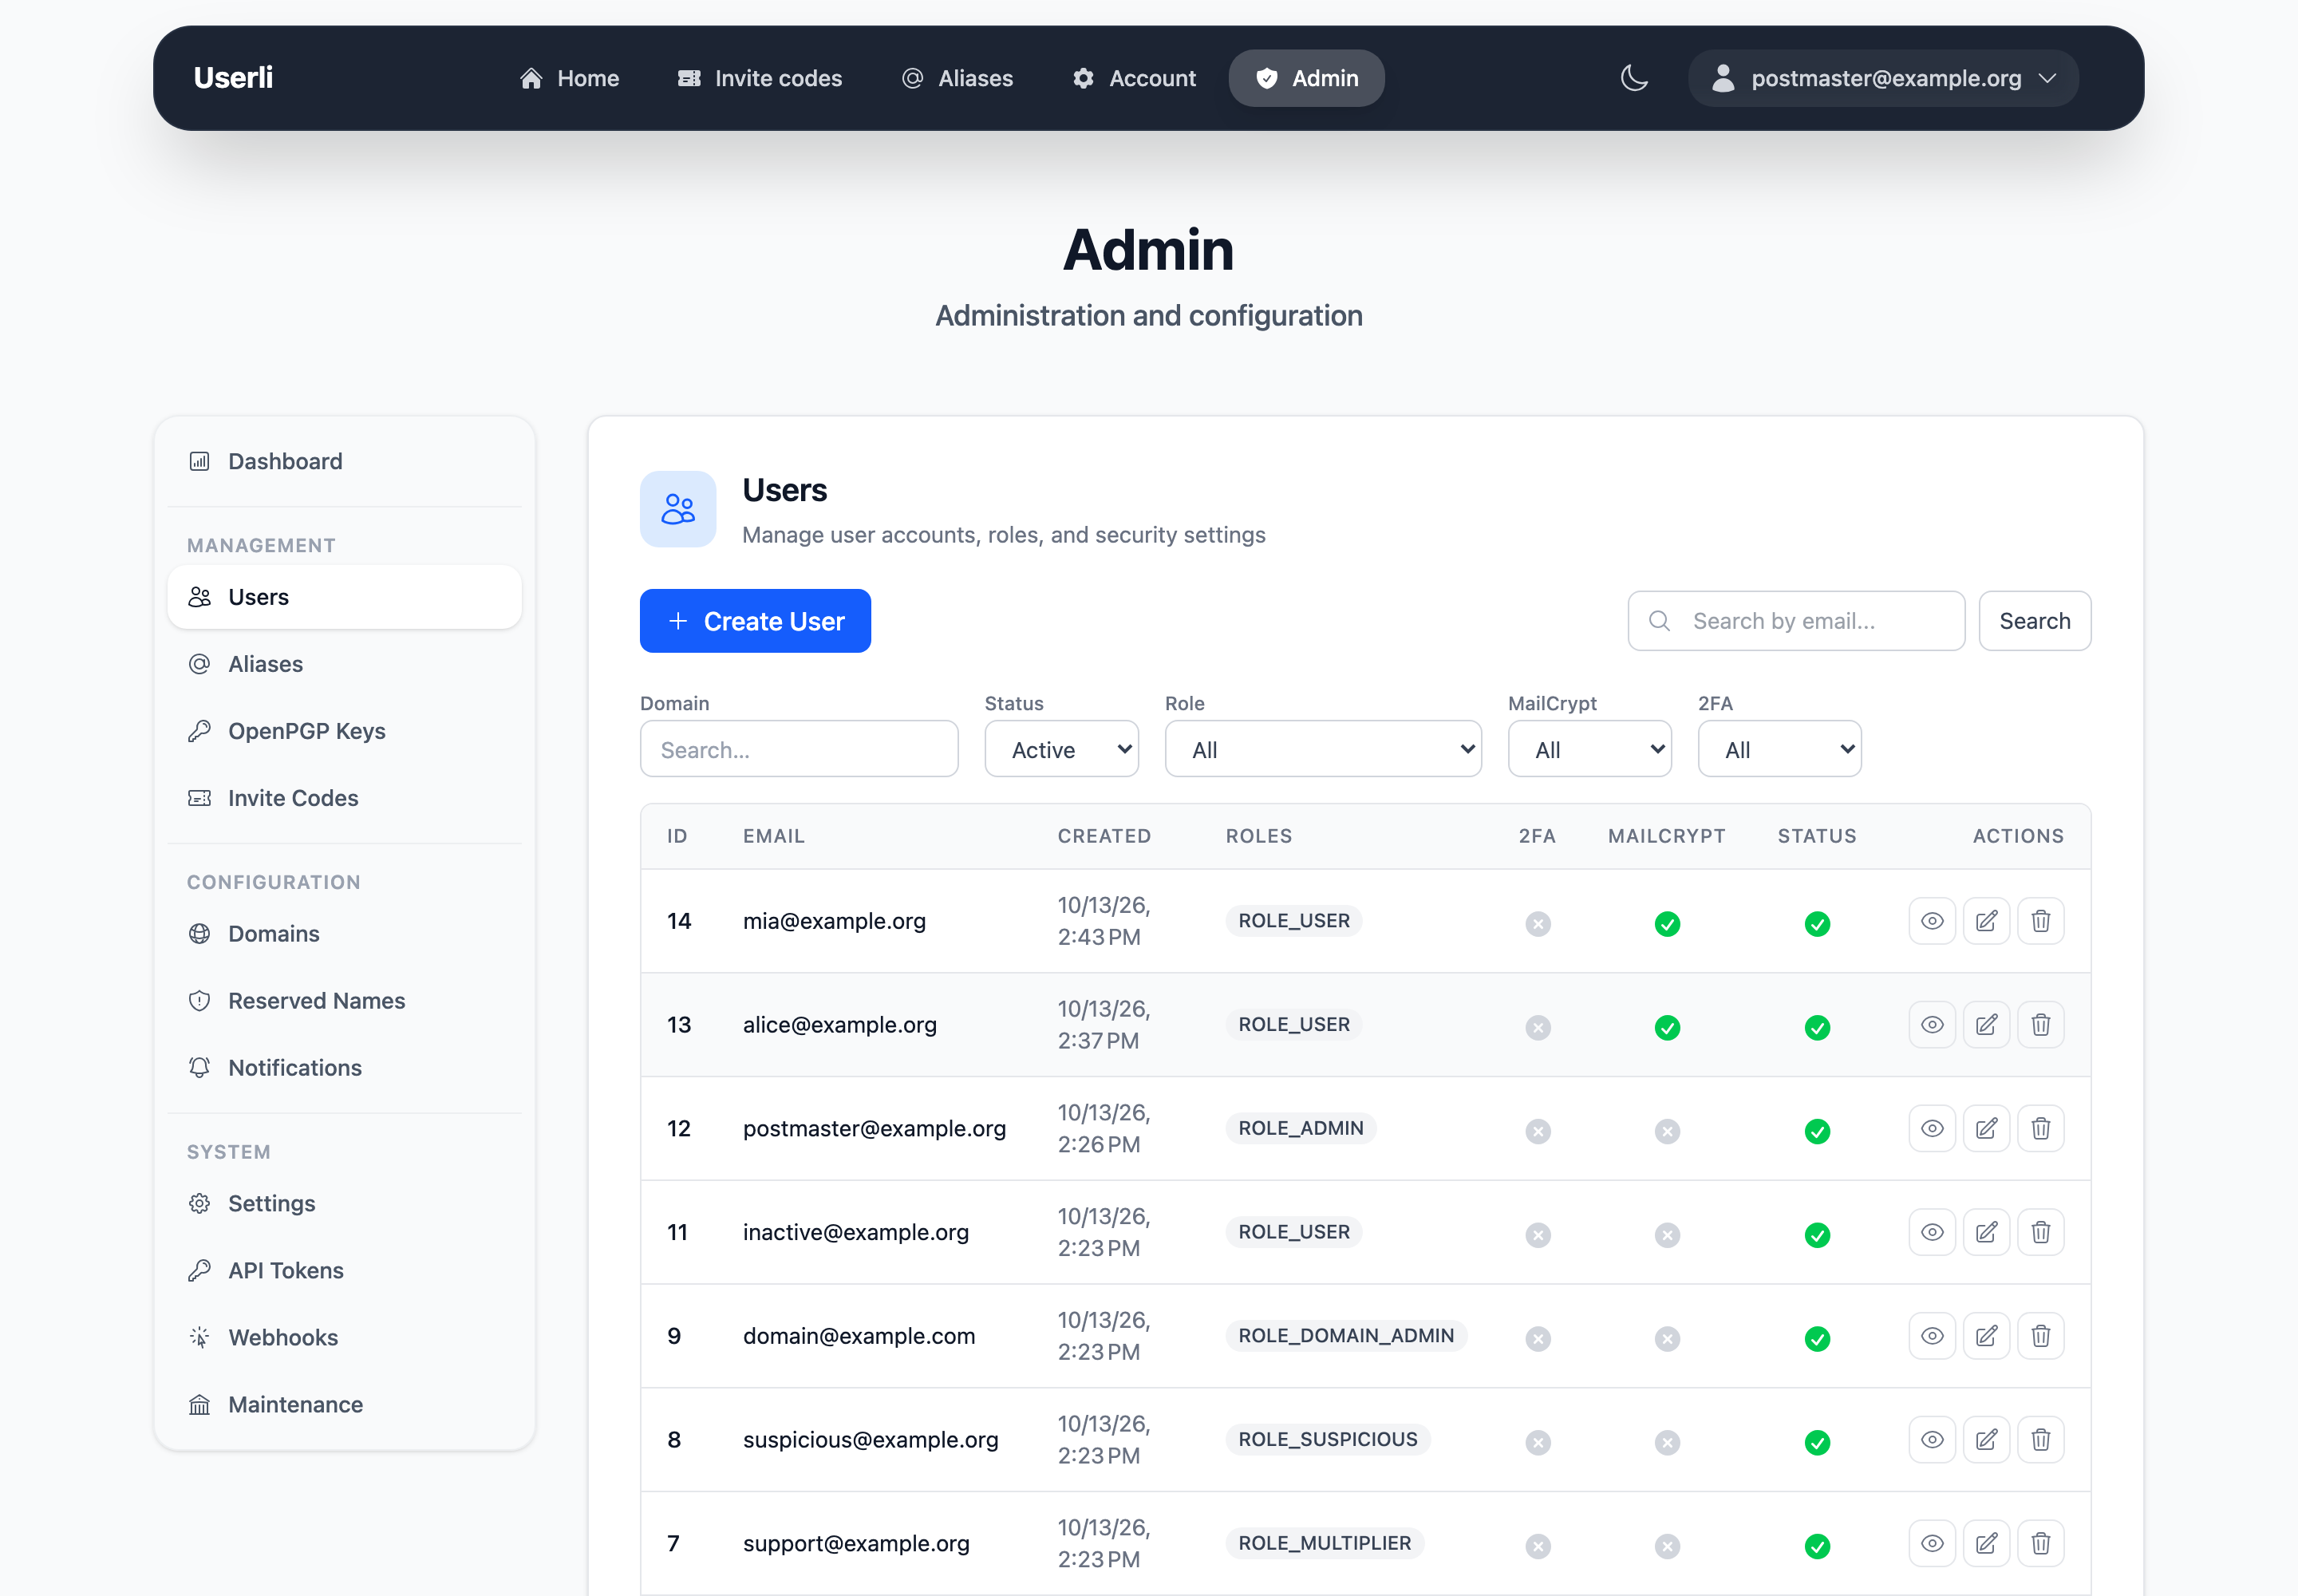2298x1596 pixels.
Task: Focus the Search by email field
Action: coord(1796,621)
